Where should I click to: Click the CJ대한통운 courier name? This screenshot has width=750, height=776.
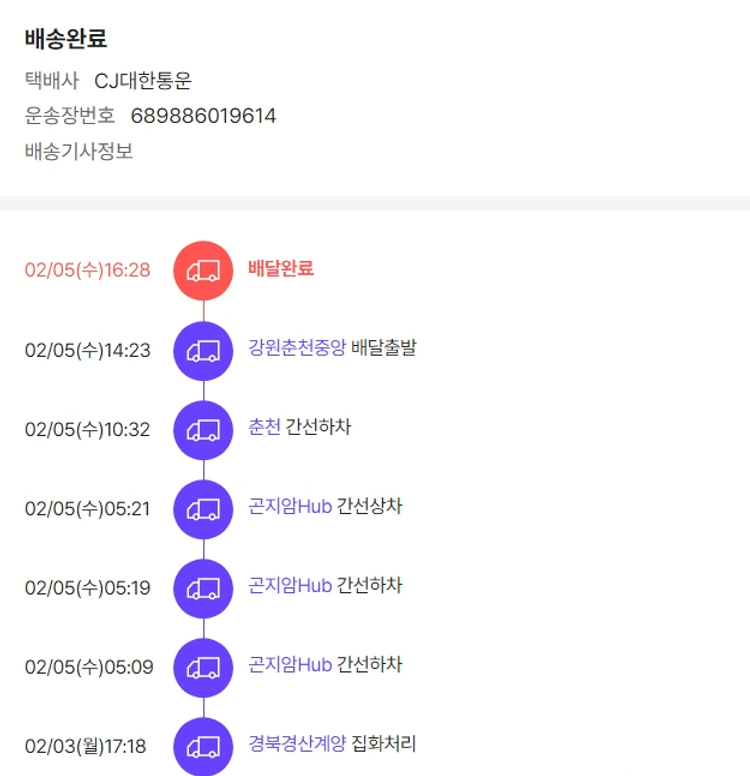143,81
